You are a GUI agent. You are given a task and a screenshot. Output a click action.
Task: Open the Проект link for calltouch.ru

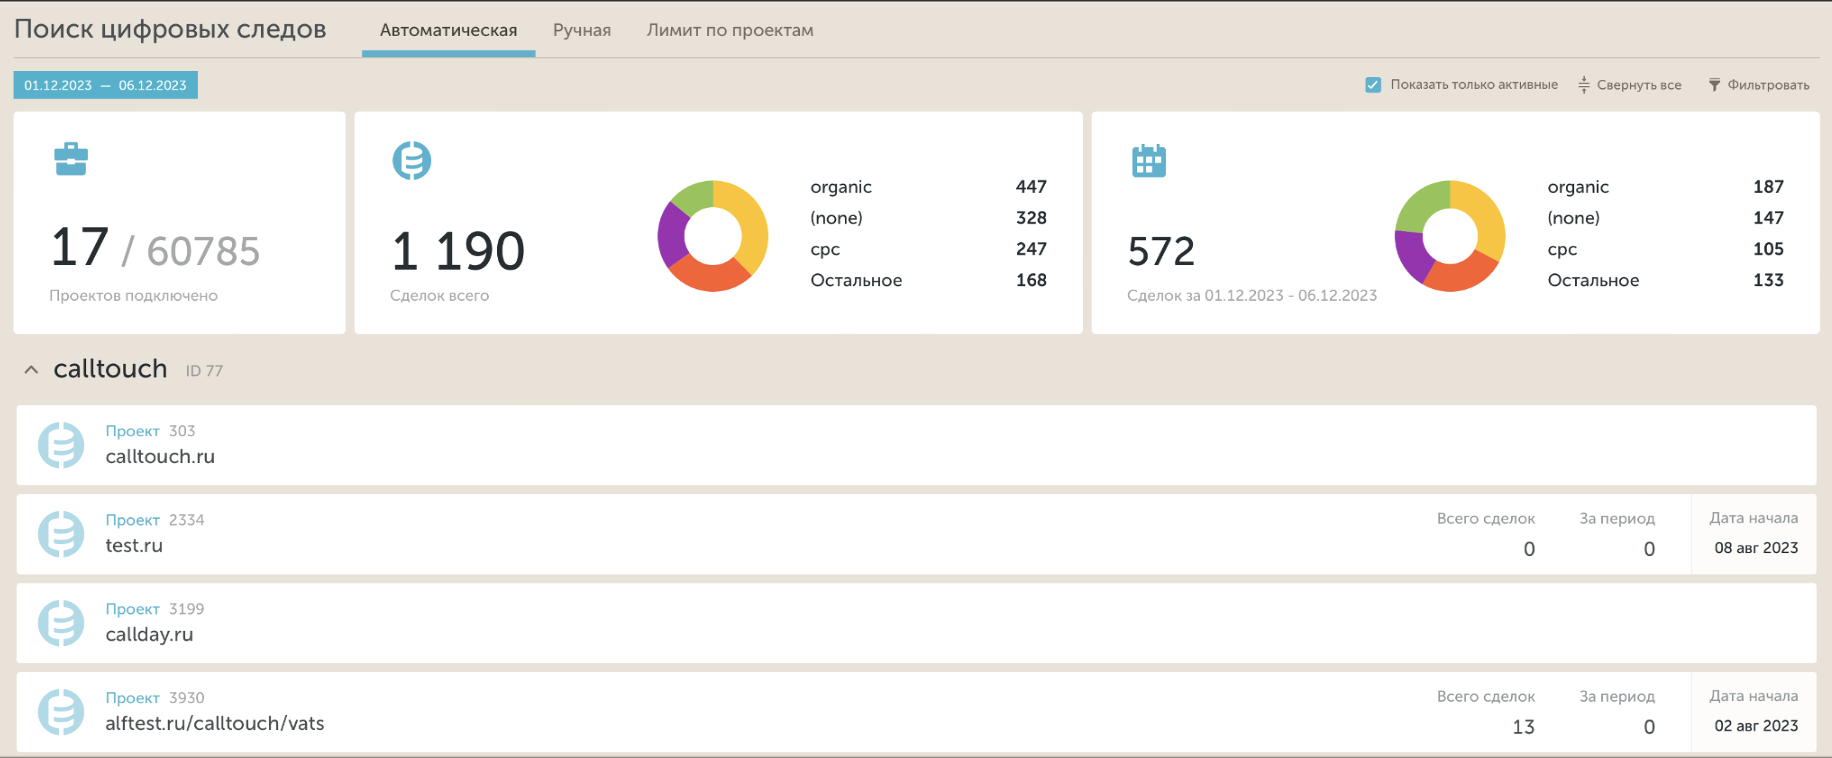[133, 431]
